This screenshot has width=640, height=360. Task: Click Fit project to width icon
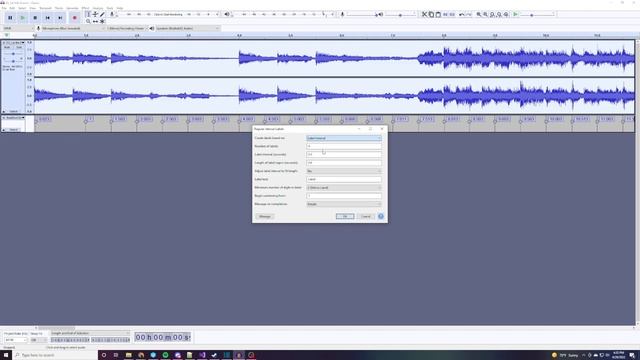click(499, 14)
